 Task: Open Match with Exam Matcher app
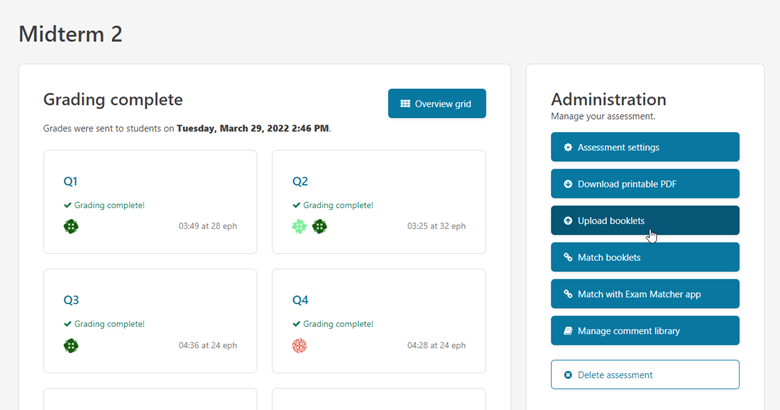pos(645,294)
